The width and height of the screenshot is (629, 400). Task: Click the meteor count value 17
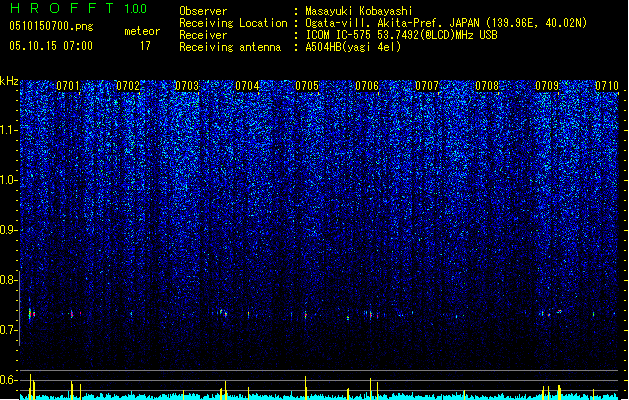(145, 46)
